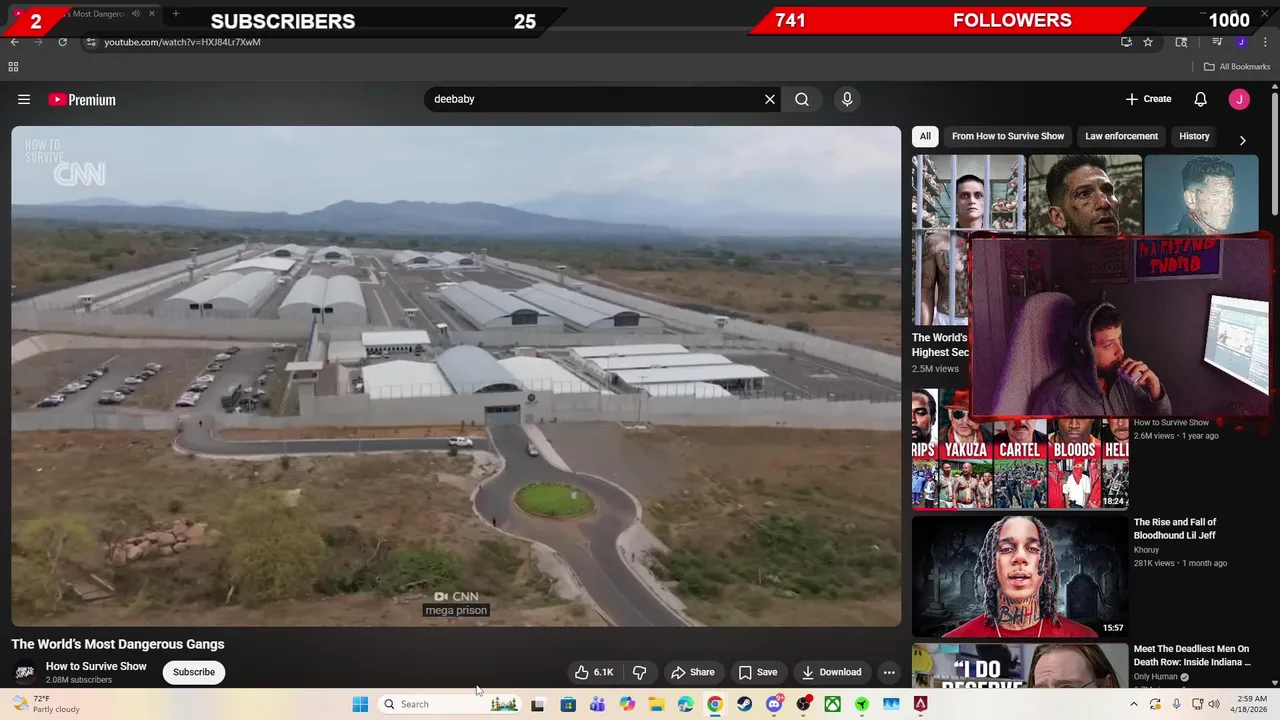Open Meet The Deadliest Men On Death Row
Image resolution: width=1280 pixels, height=720 pixels.
point(1192,656)
